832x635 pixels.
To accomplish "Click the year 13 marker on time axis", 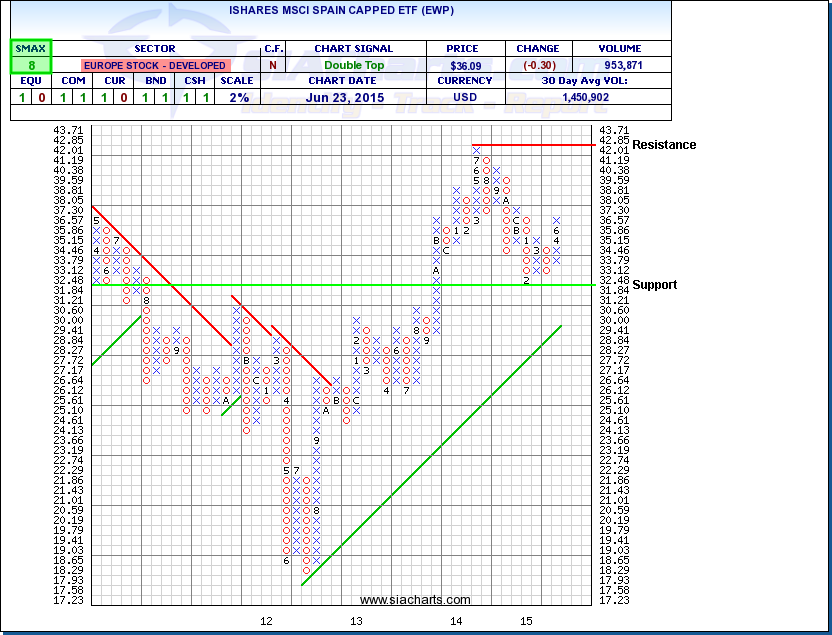I will tap(355, 621).
